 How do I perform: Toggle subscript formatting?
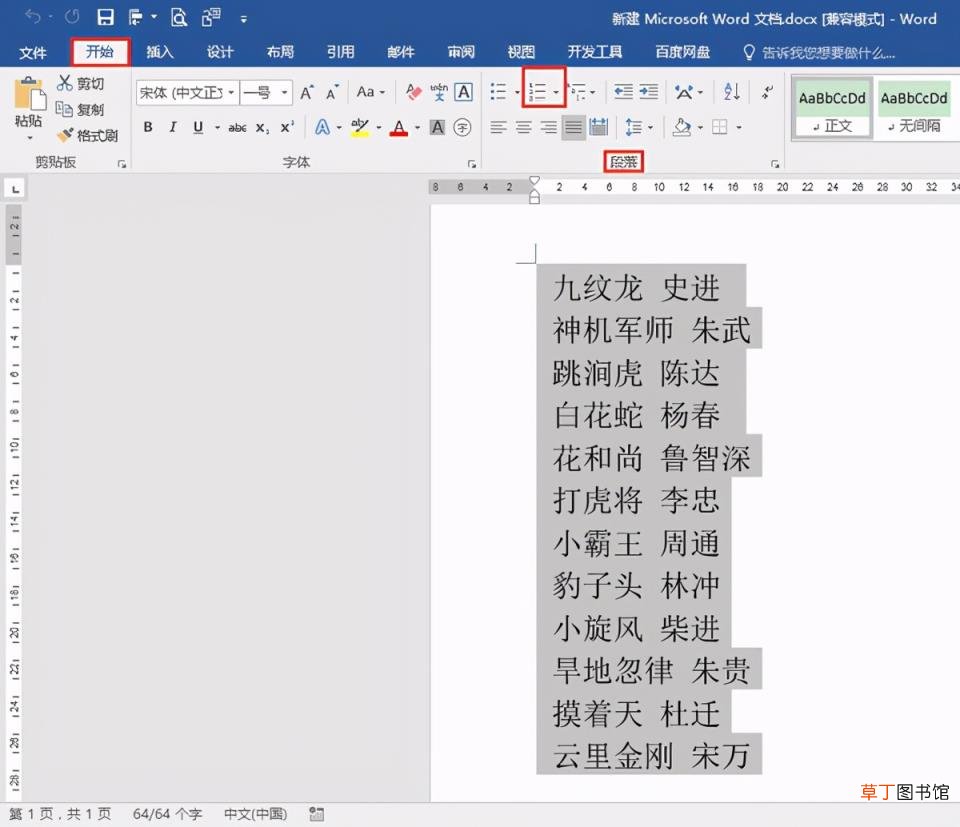[x=262, y=128]
